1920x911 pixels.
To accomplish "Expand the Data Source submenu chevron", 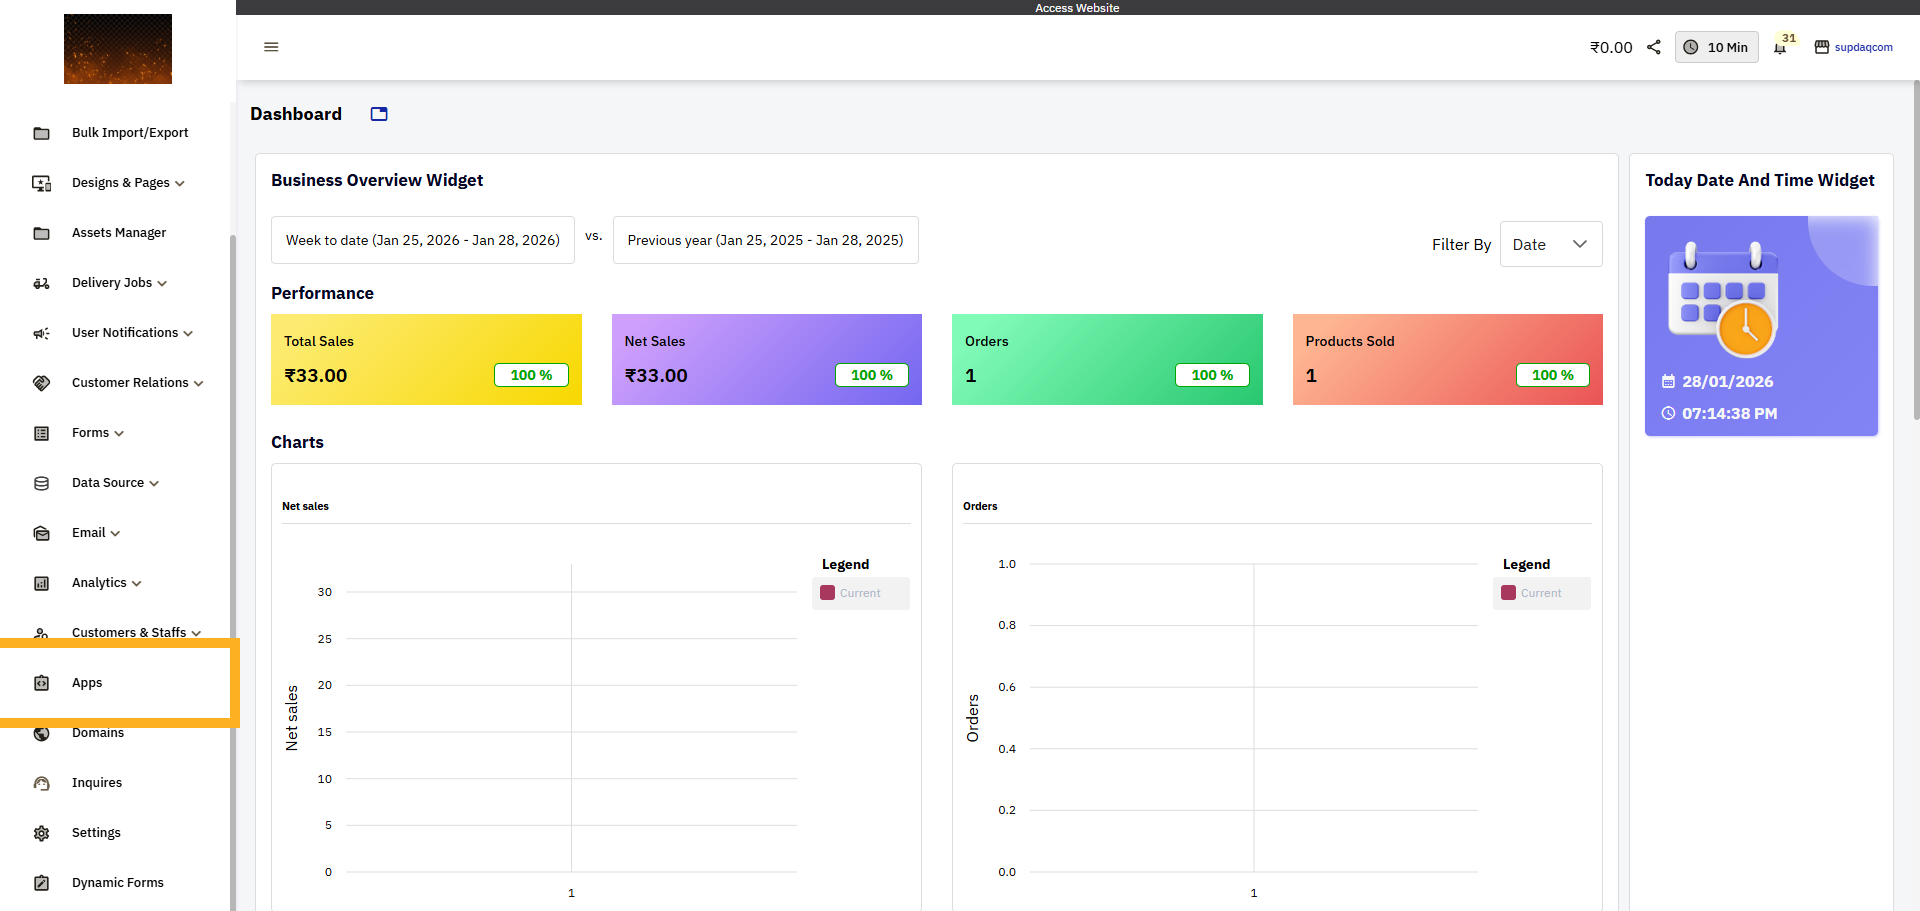I will [154, 484].
